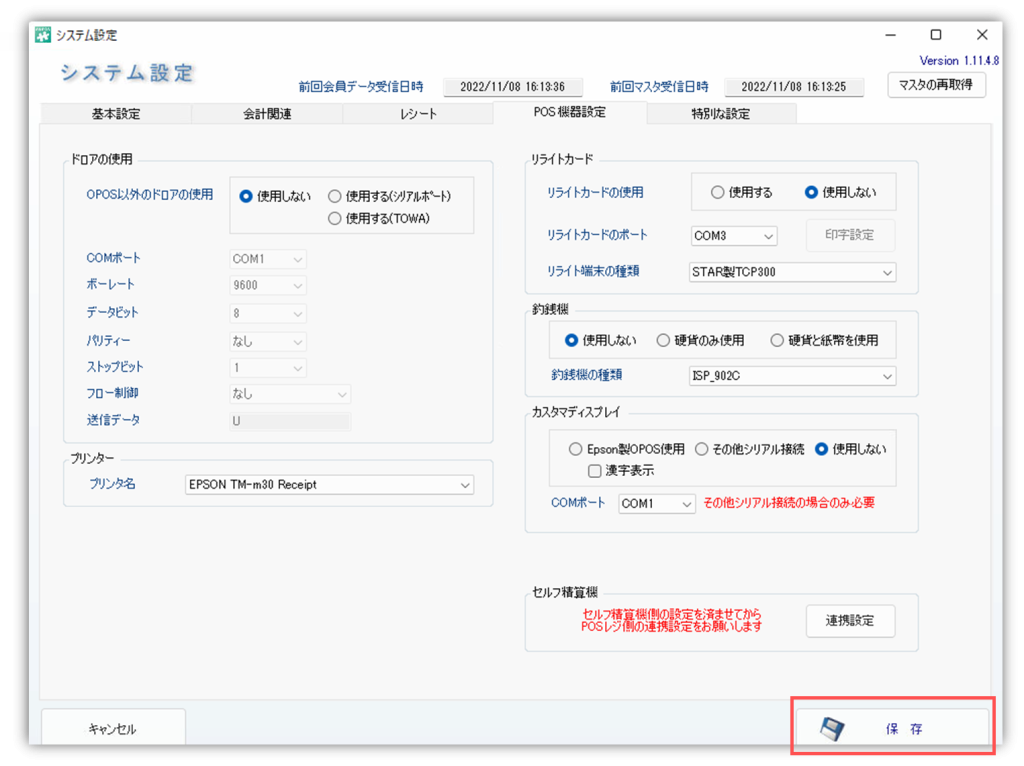Click the キャンセル button
Image resolution: width=1024 pixels, height=766 pixels.
tap(112, 728)
